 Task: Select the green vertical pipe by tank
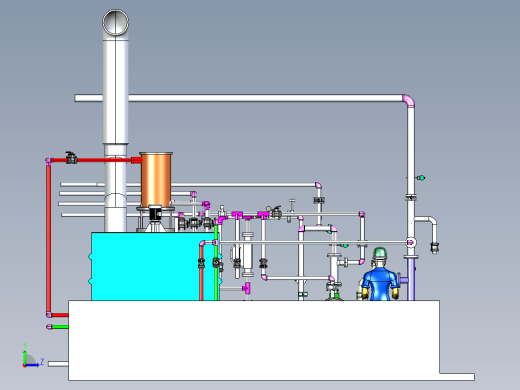pos(216,263)
